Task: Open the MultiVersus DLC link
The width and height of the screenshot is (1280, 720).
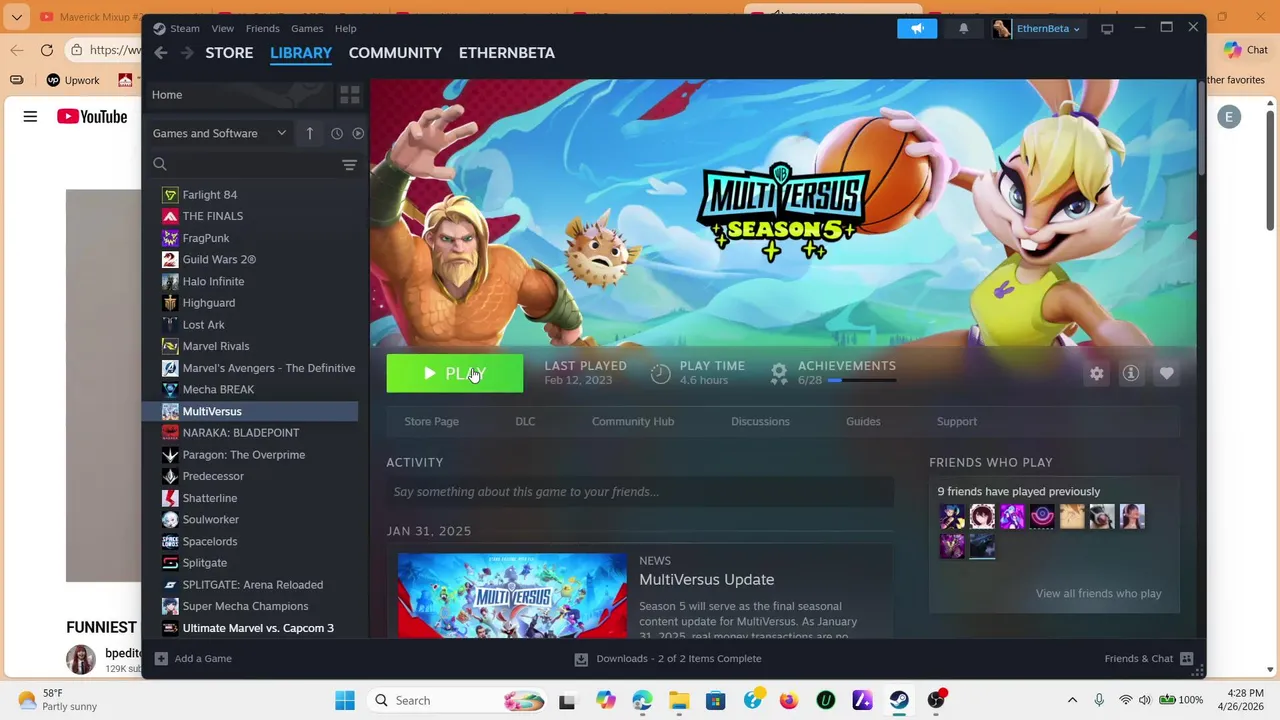Action: (525, 421)
